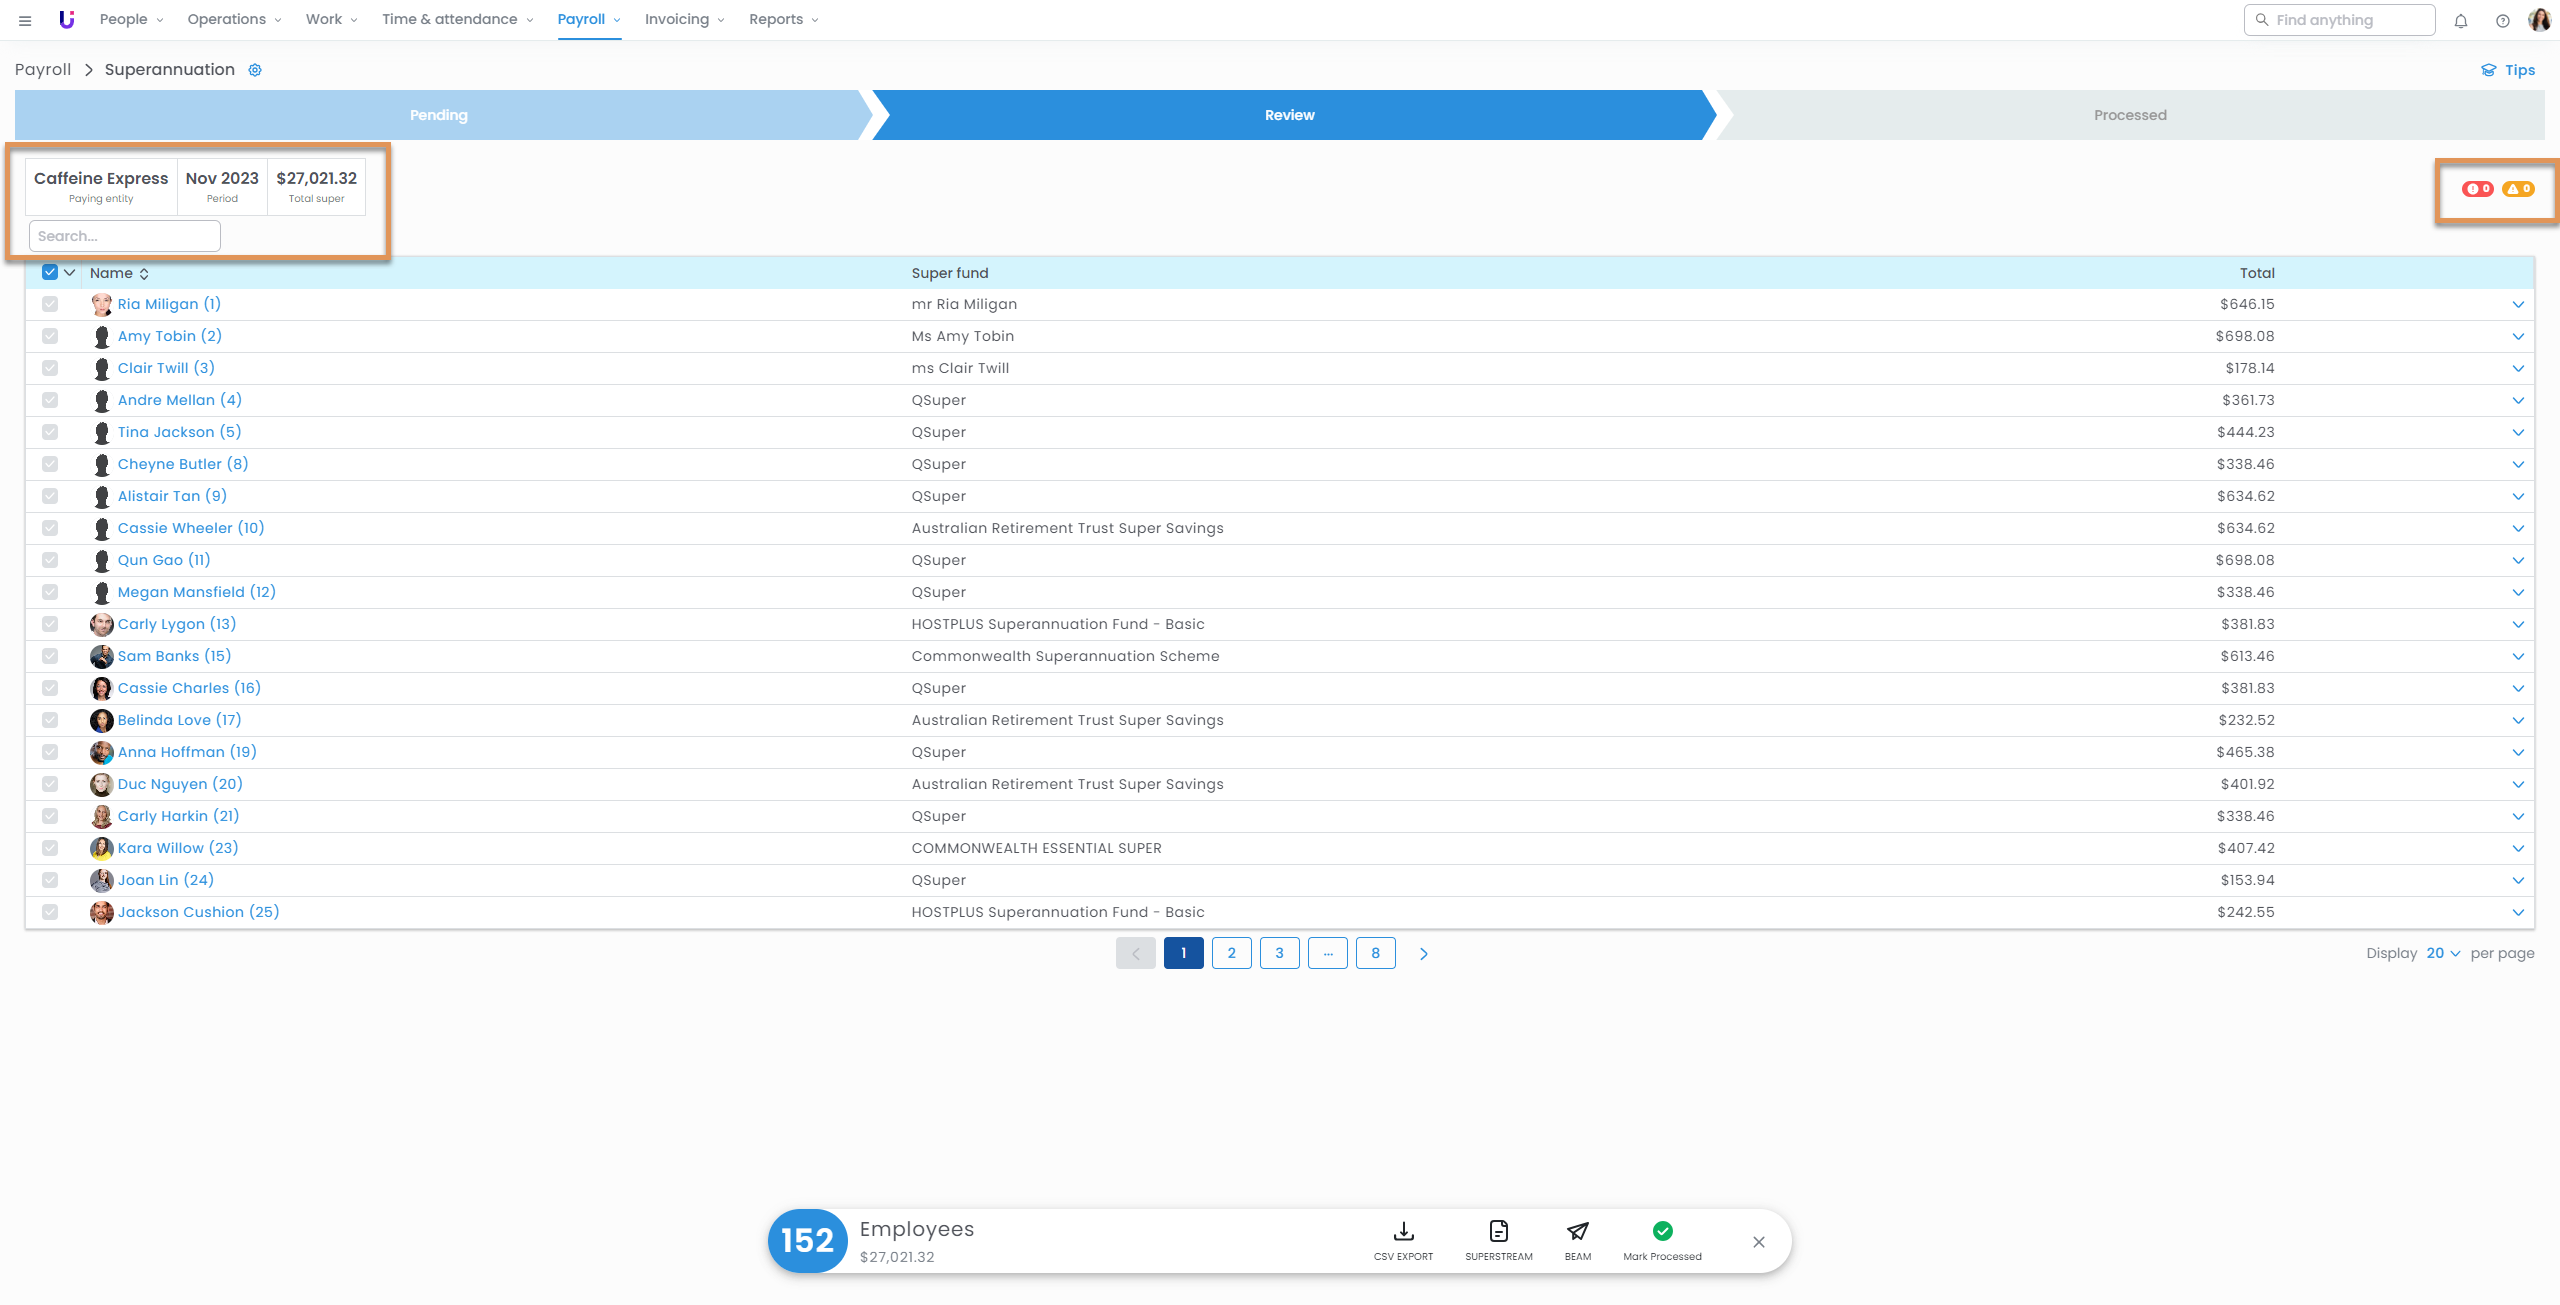The height and width of the screenshot is (1305, 2560).
Task: Click the SuperStream document icon
Action: pyautogui.click(x=1498, y=1231)
